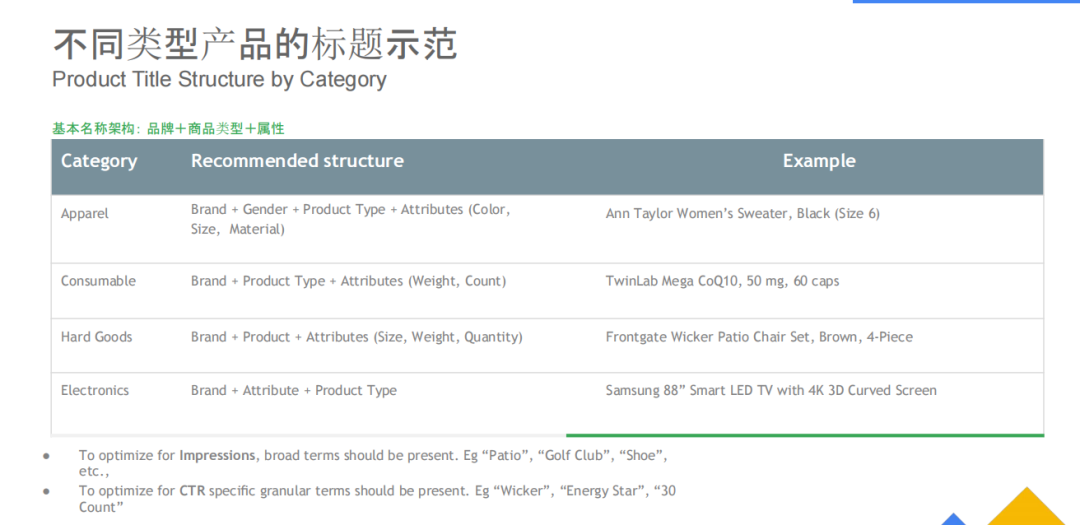Select the 'Consumable' category cell

[98, 282]
